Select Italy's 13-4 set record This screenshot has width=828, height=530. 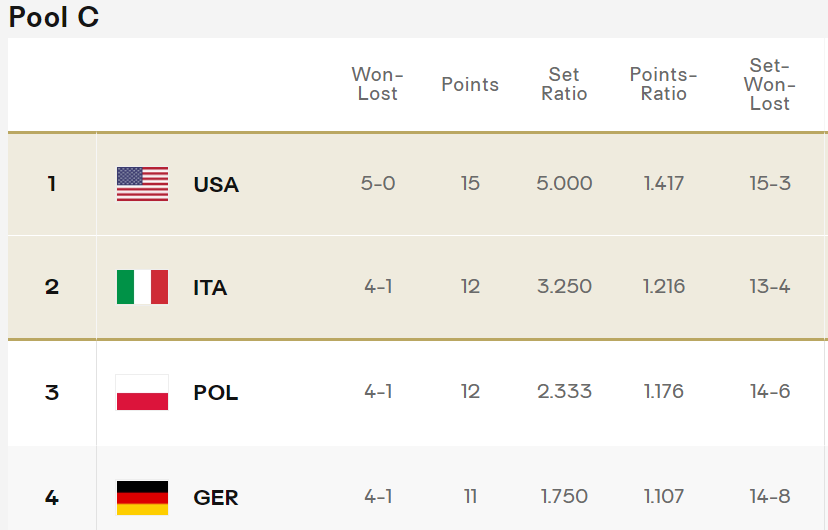[x=770, y=286]
